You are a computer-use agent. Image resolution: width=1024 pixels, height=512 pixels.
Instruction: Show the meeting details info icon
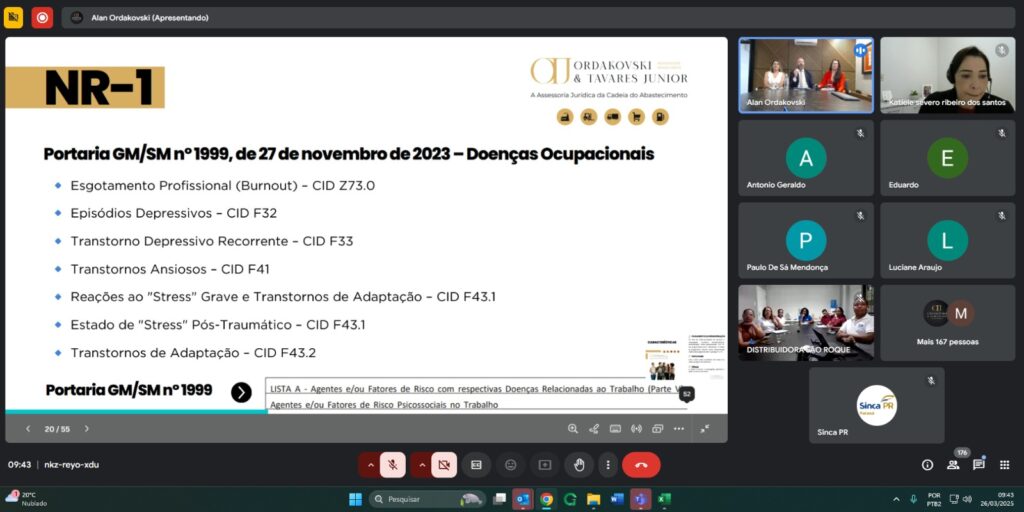pos(927,465)
